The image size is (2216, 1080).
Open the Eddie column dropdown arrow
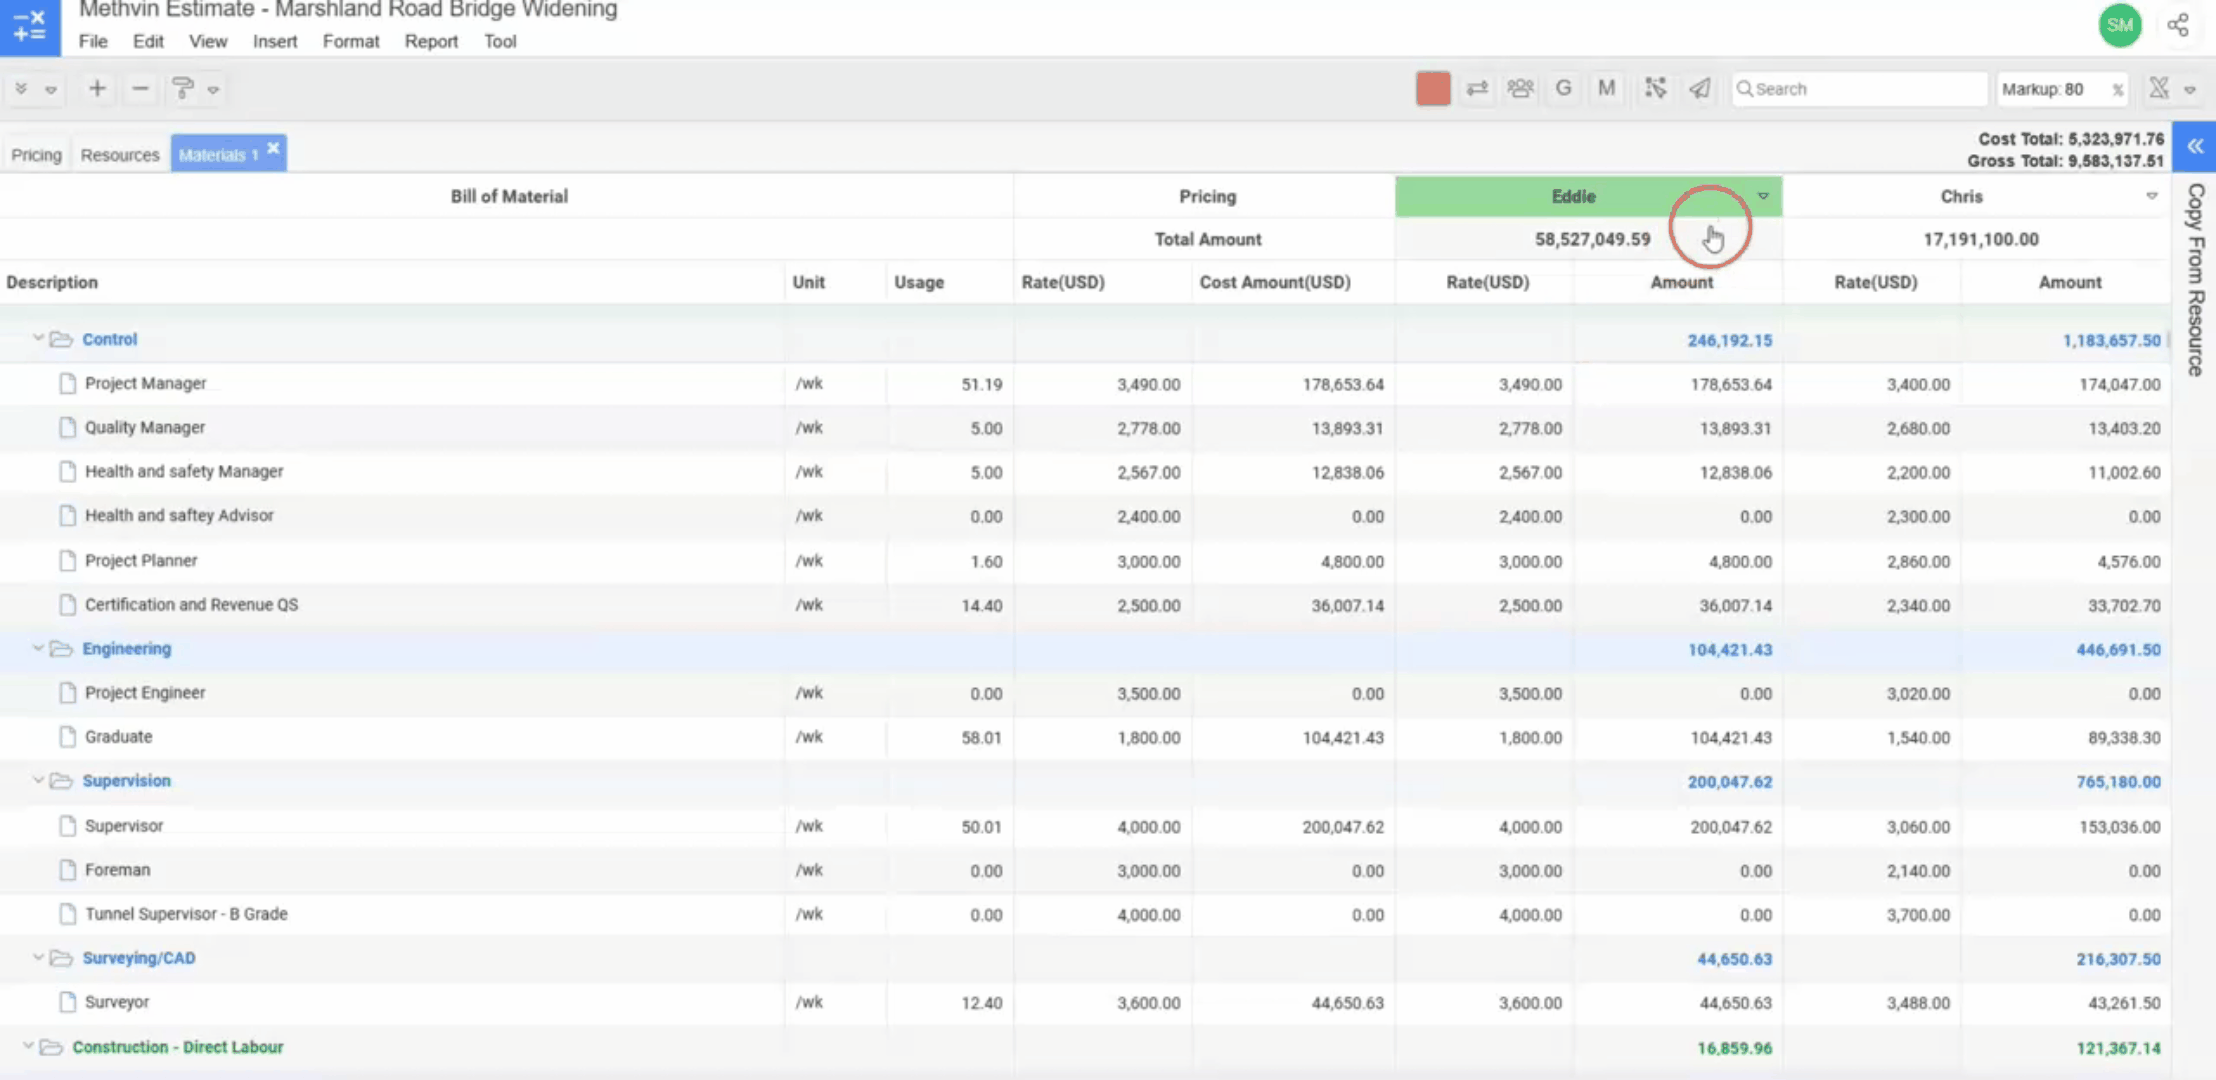coord(1763,196)
